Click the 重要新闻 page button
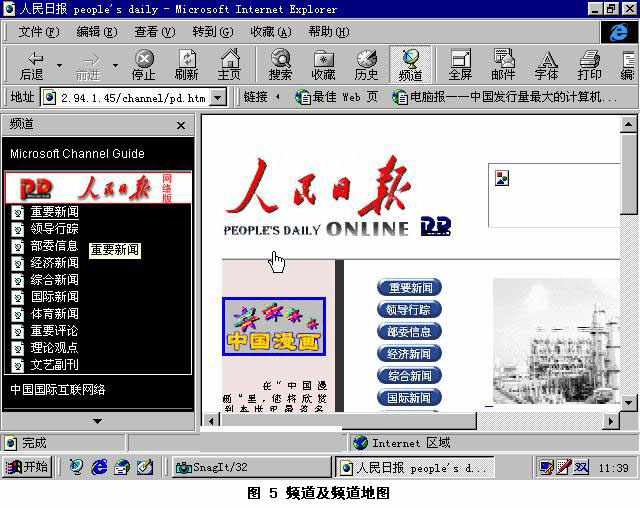 click(x=409, y=288)
